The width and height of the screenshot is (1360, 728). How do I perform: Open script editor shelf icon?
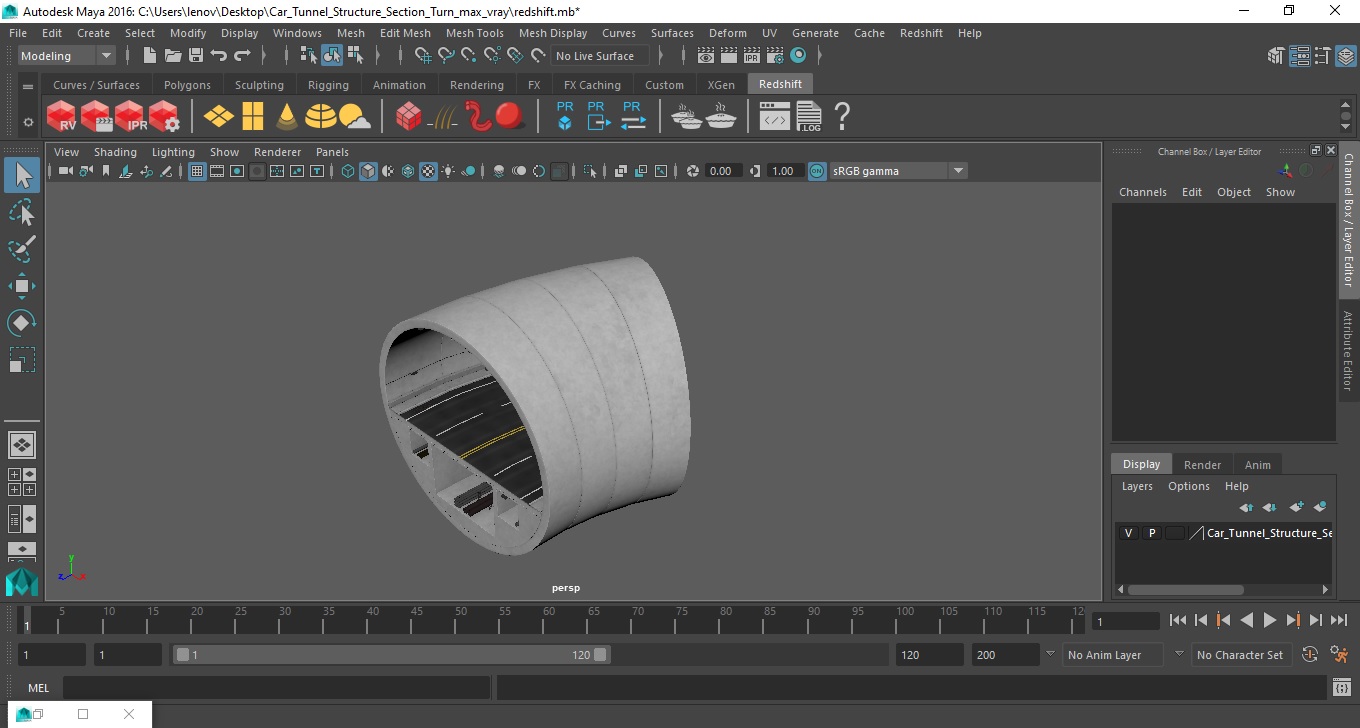click(x=775, y=117)
